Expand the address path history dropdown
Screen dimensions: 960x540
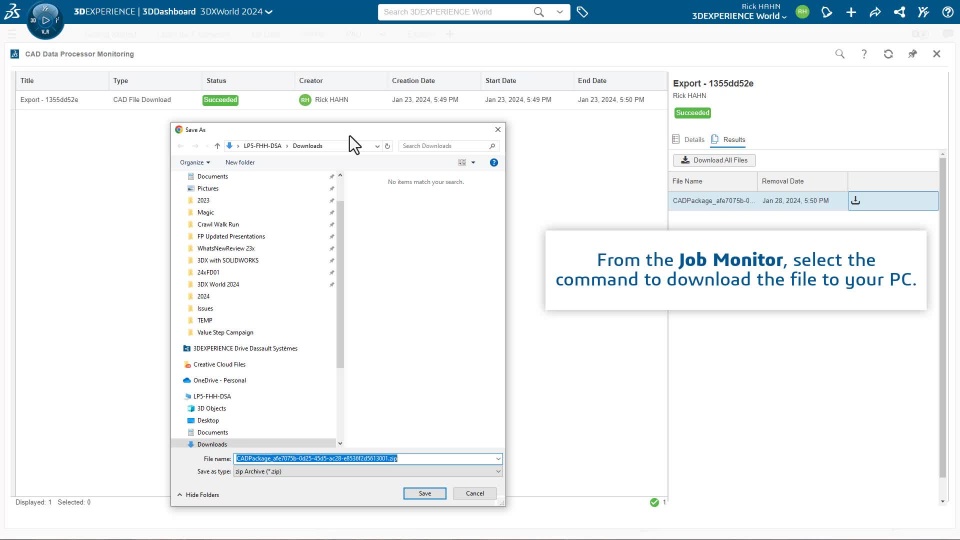(x=377, y=146)
